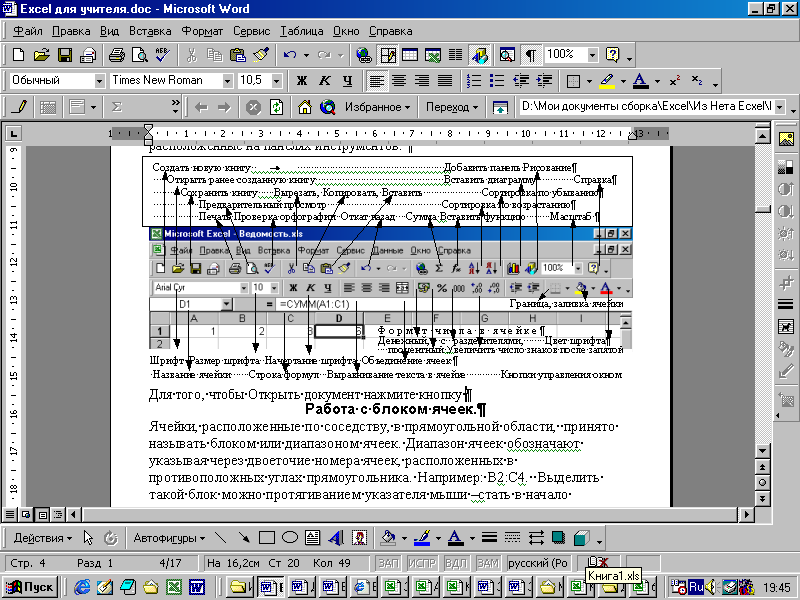Toggle ЗАП in the status bar
This screenshot has width=800, height=600.
(388, 563)
